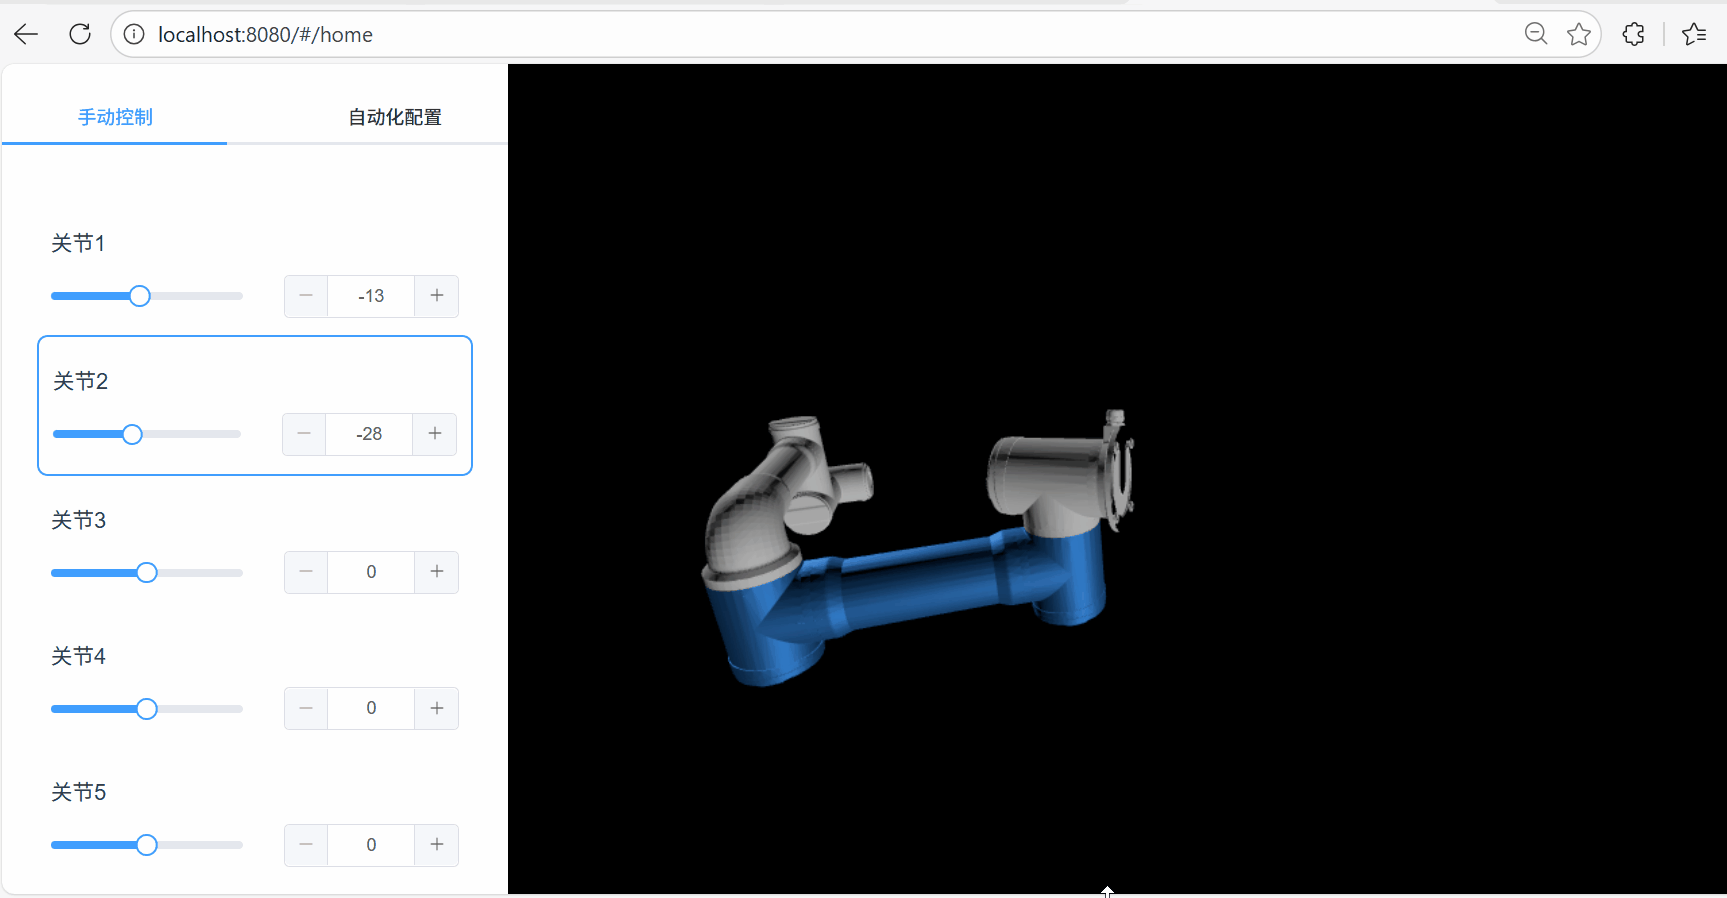Image resolution: width=1727 pixels, height=898 pixels.
Task: Decrease 关节3 value with minus button
Action: coord(306,572)
